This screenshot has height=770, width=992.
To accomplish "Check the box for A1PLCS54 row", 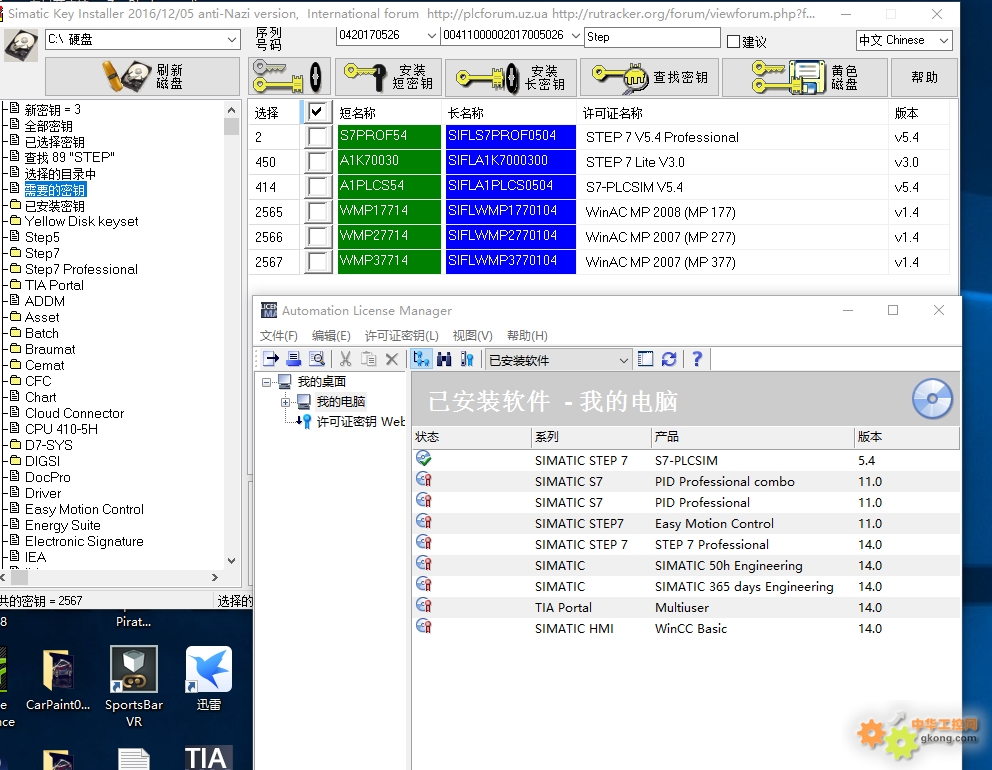I will coord(318,187).
